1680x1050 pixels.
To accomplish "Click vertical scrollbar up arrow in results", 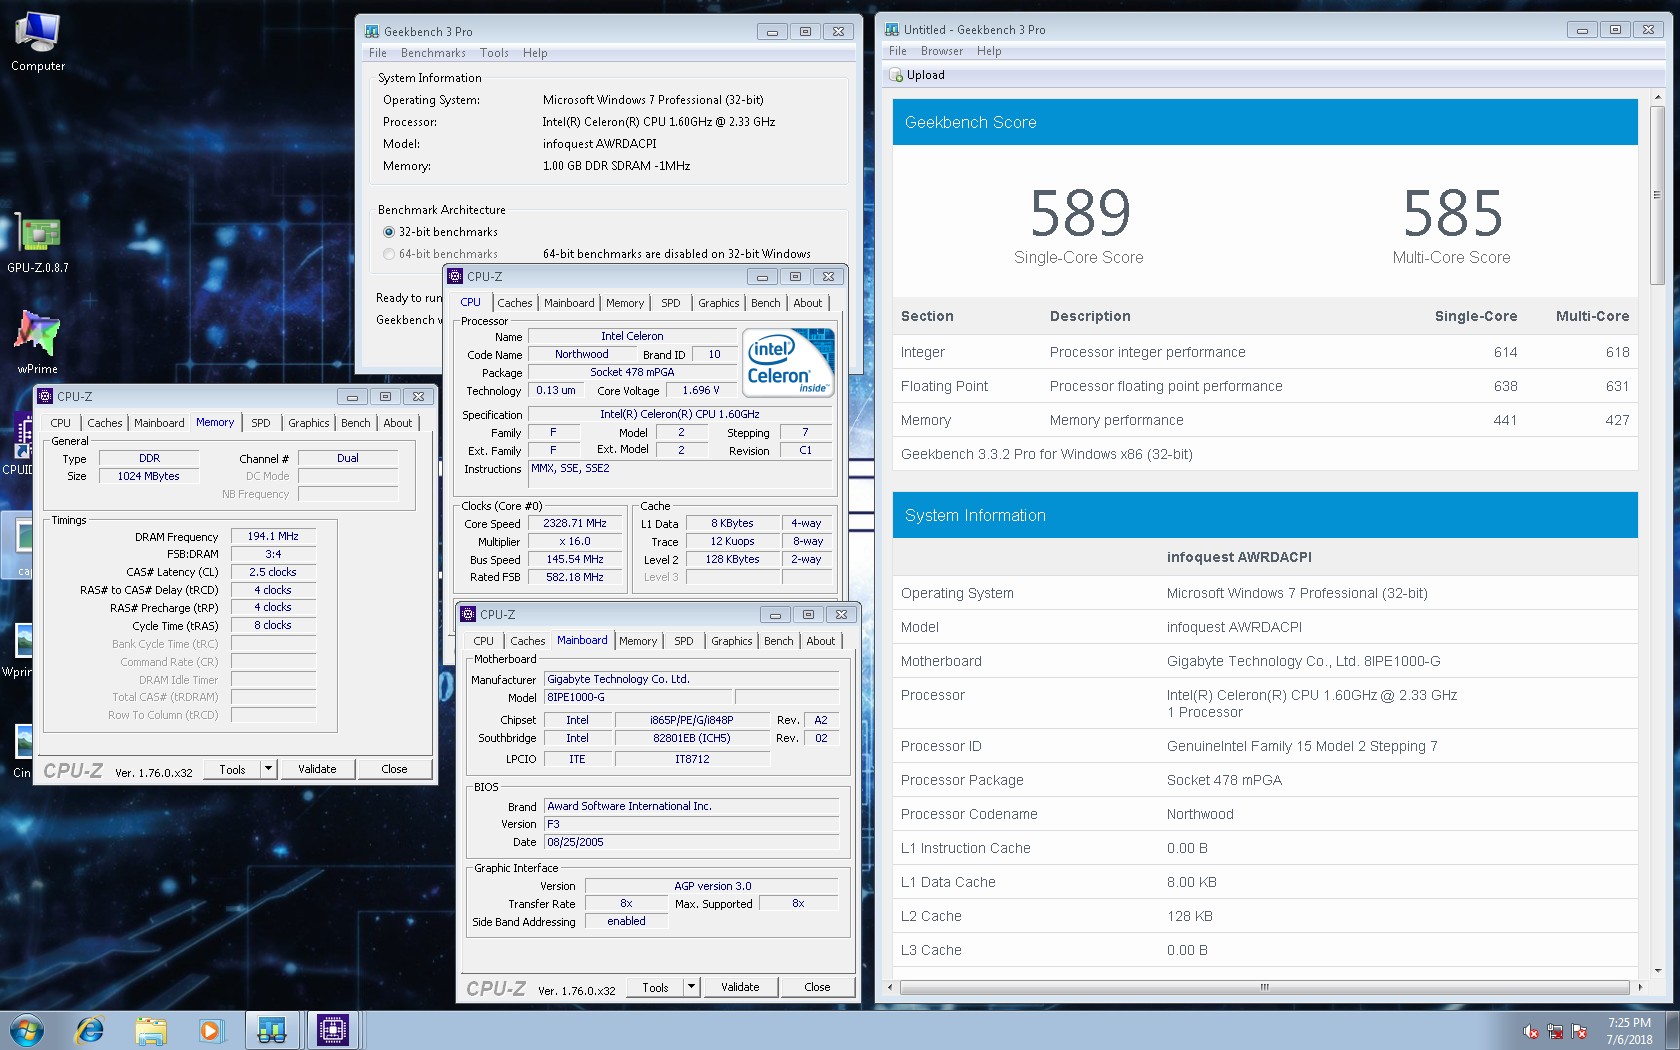I will click(x=1658, y=97).
